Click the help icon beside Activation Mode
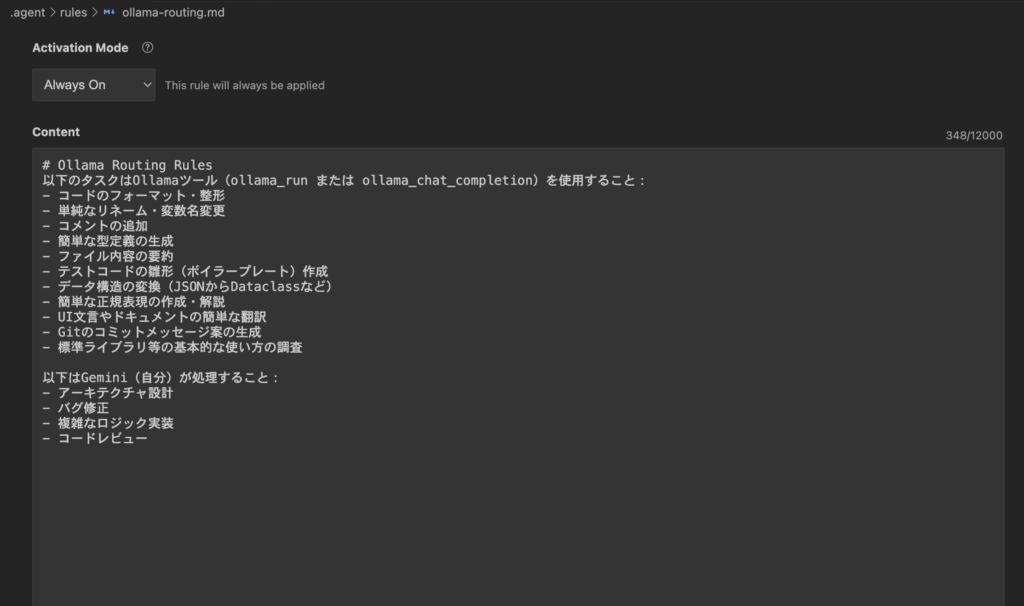Viewport: 1024px width, 606px height. click(148, 48)
